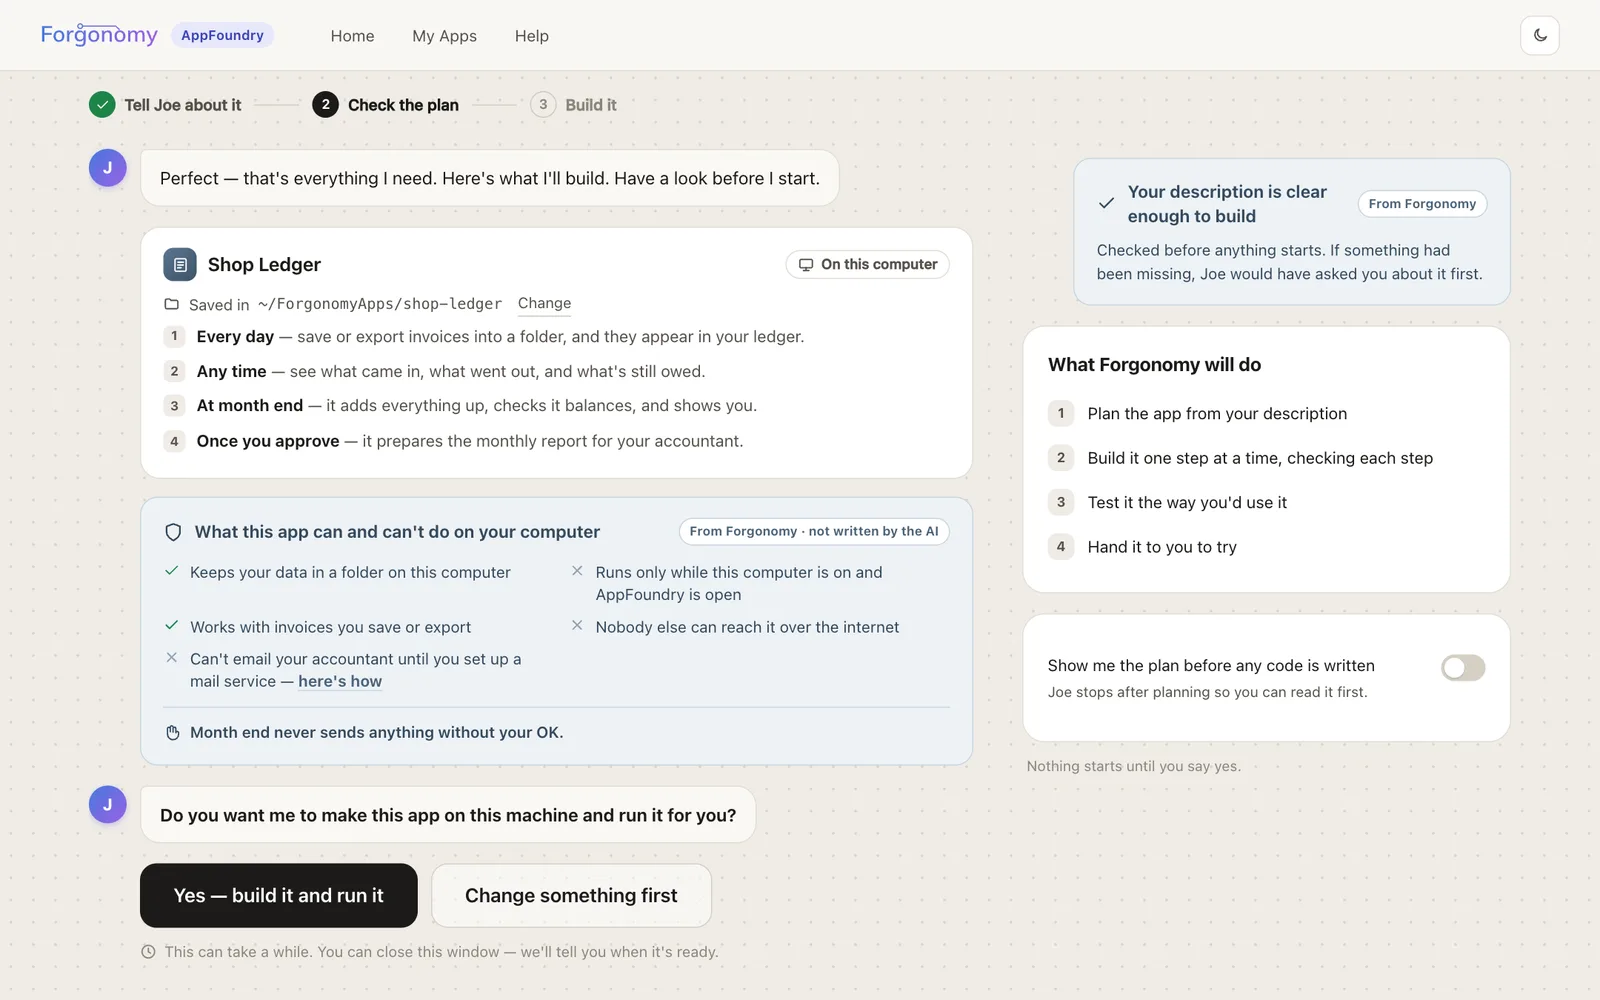Screen dimensions: 1600x1000
Task: Click the step 2 circle in the stepper
Action: click(325, 104)
